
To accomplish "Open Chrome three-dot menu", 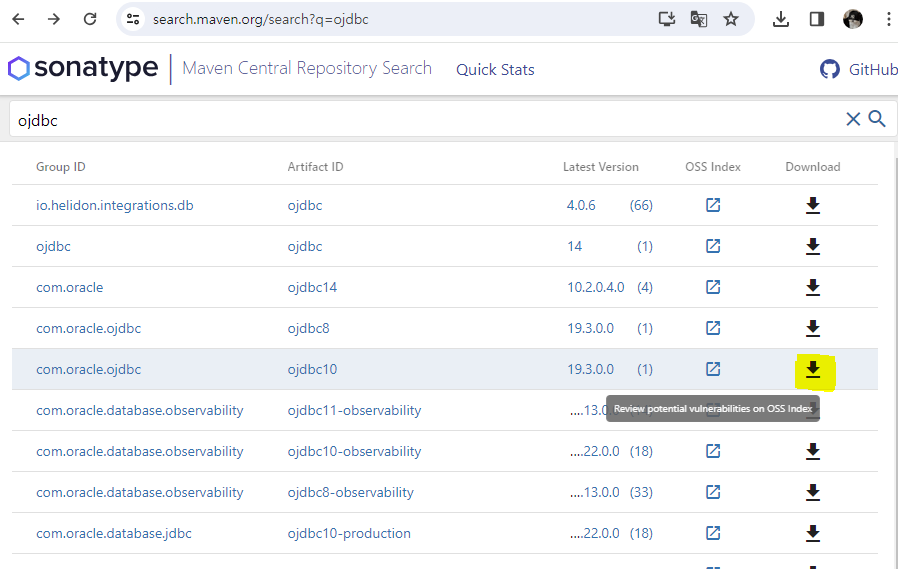I will coord(888,19).
